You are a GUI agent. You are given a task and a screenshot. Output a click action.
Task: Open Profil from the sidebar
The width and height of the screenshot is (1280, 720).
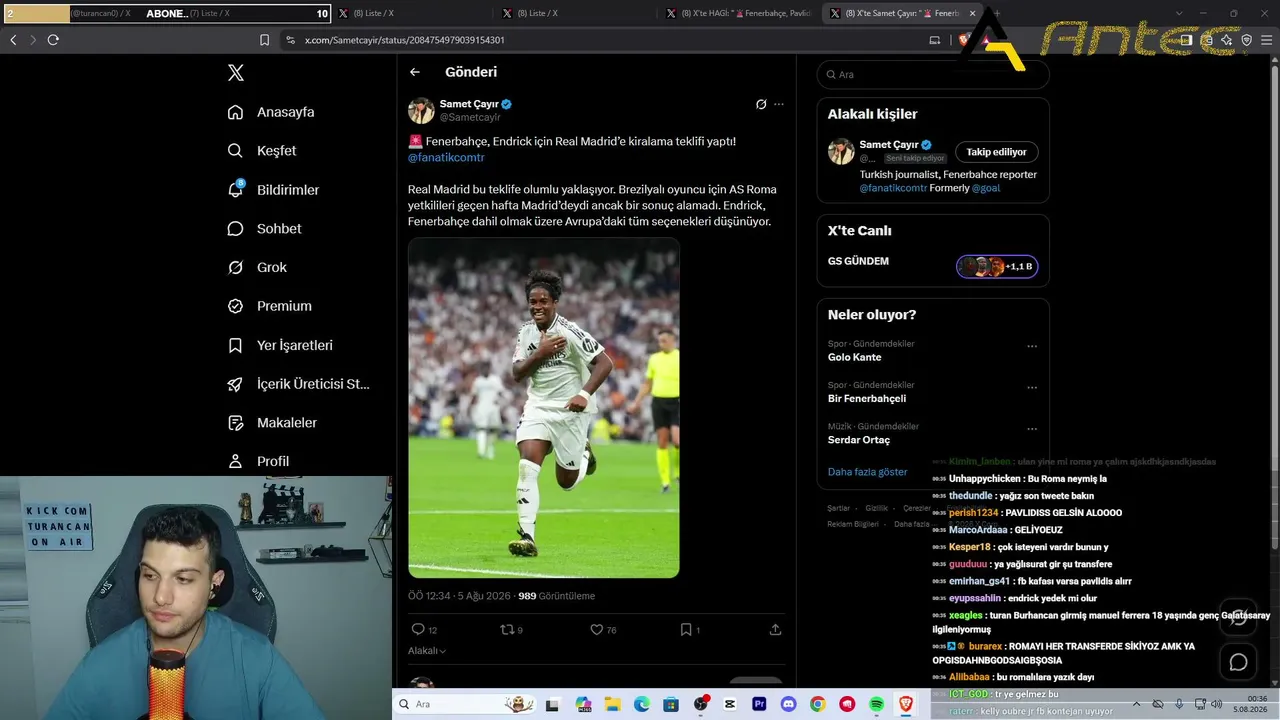pyautogui.click(x=258, y=461)
